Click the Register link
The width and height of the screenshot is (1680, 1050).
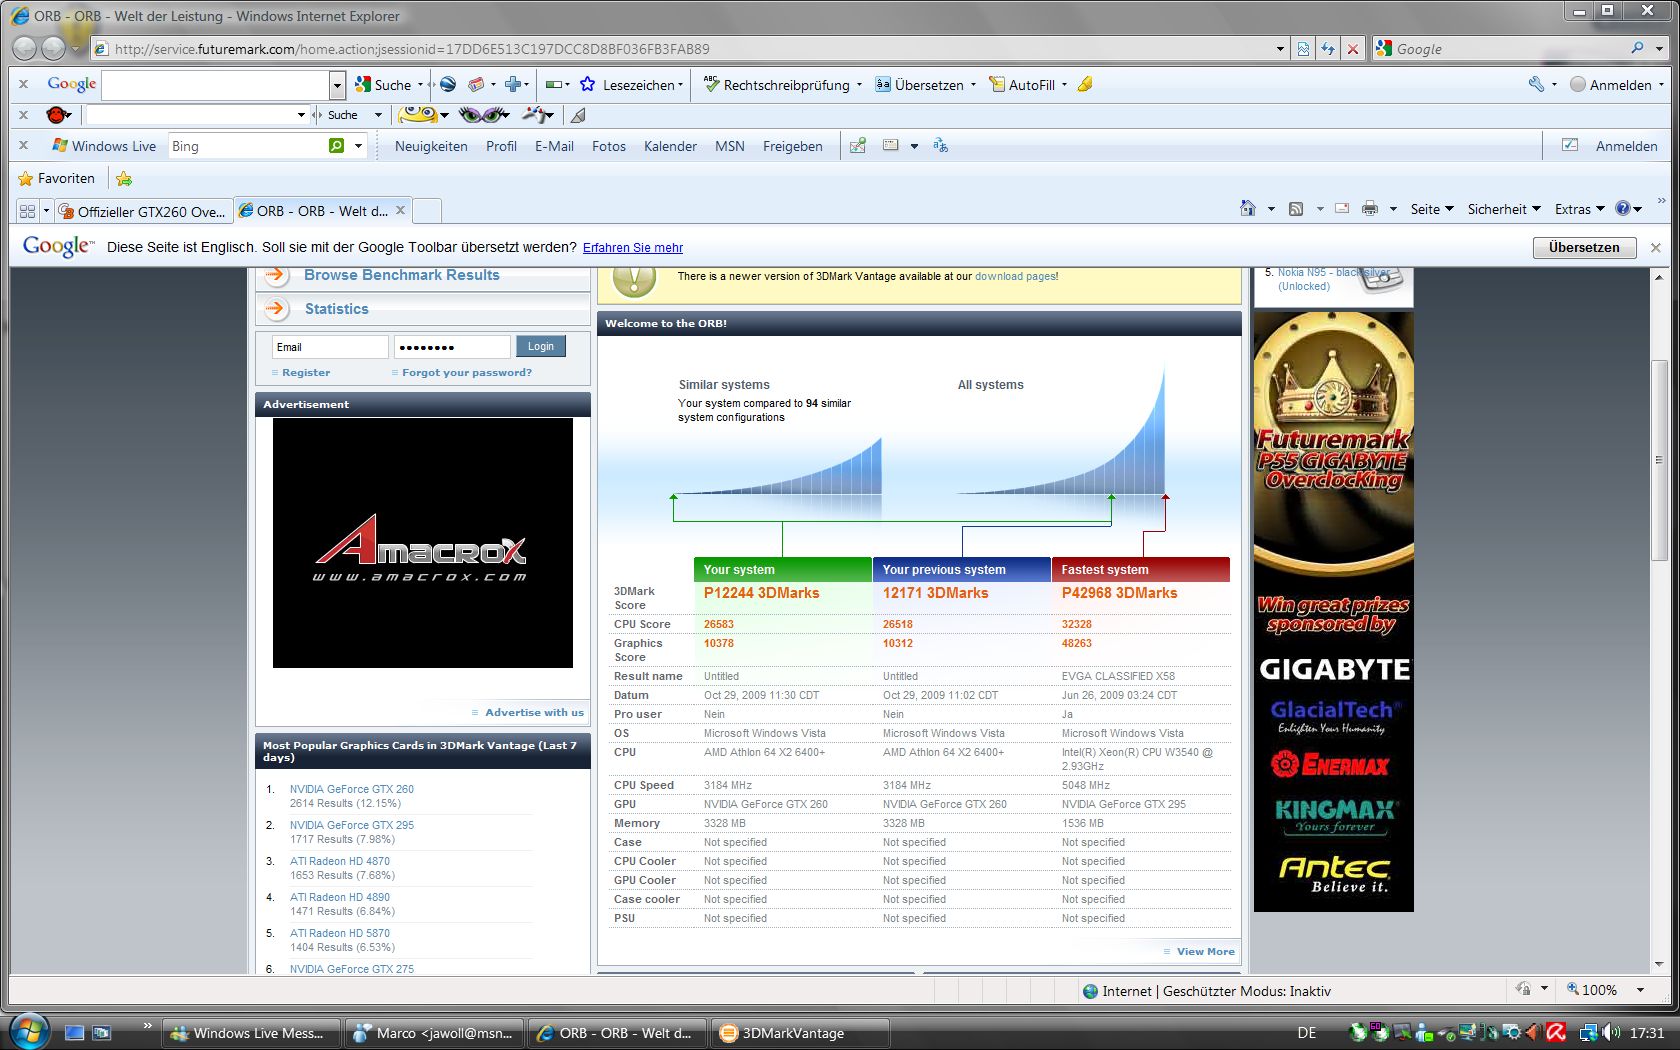[306, 372]
